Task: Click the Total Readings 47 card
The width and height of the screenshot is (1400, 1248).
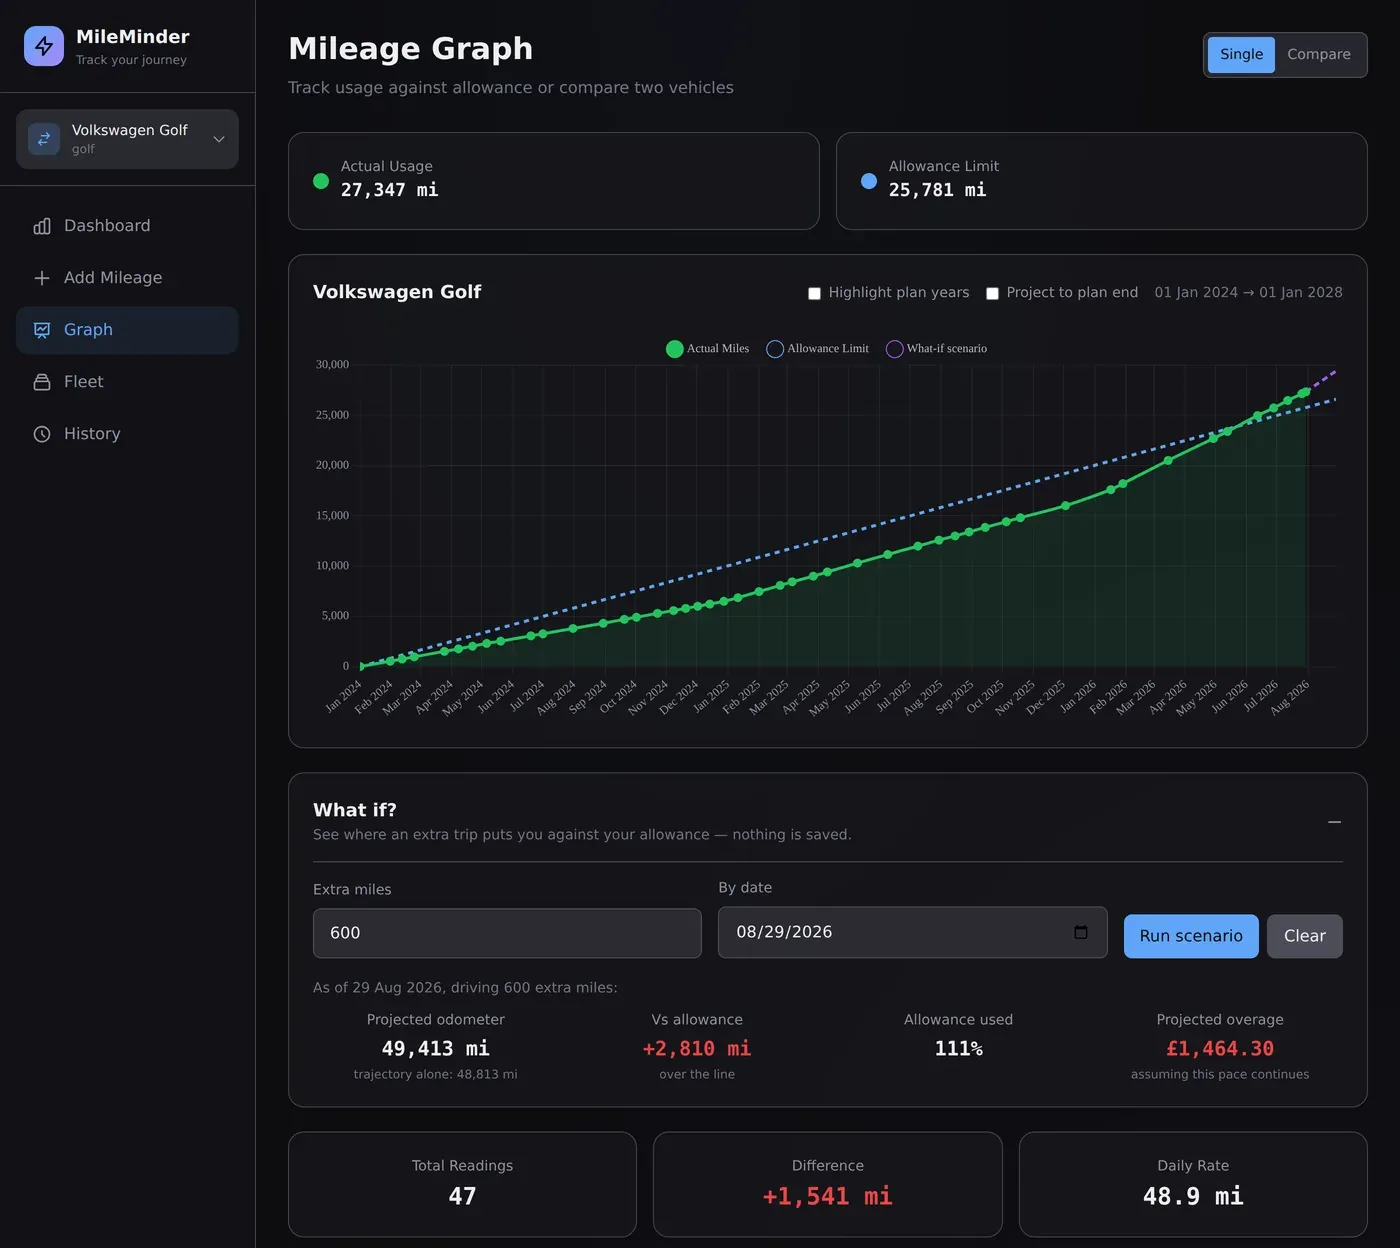Action: click(462, 1184)
